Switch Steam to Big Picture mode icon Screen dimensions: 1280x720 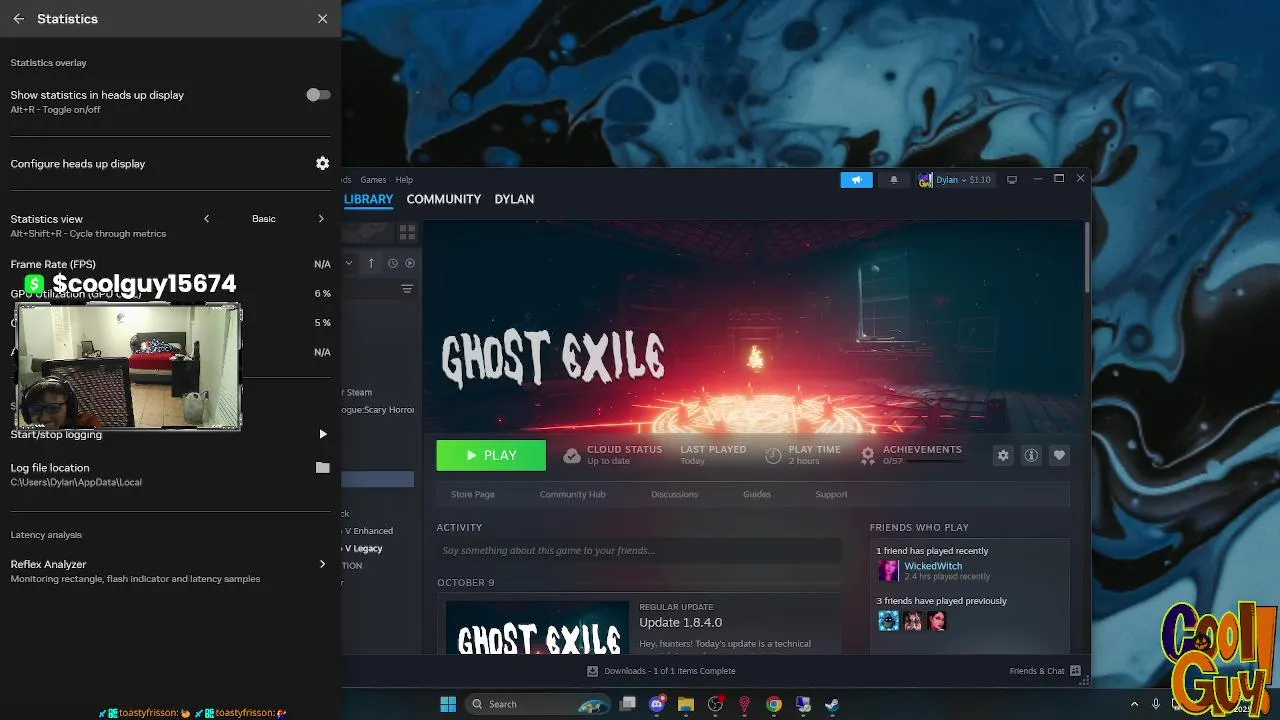1012,180
